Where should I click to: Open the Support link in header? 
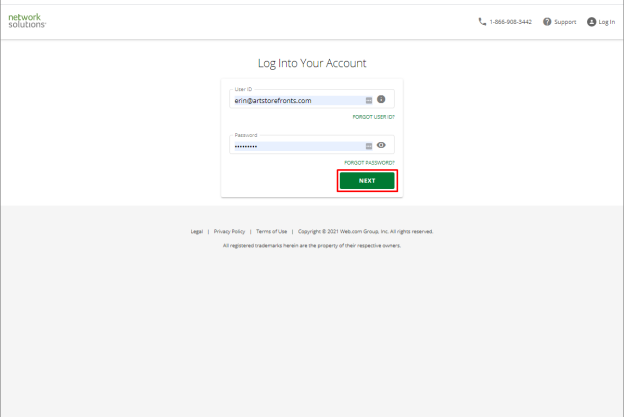pyautogui.click(x=565, y=22)
